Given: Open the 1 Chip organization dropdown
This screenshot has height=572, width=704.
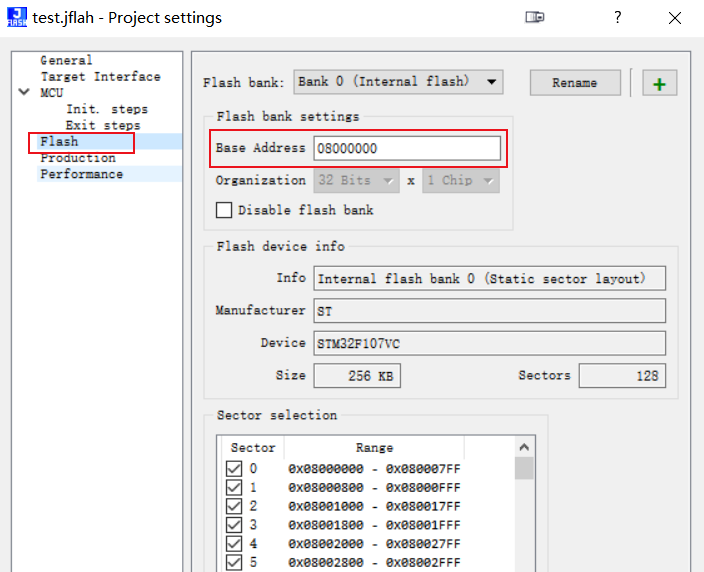Looking at the screenshot, I should pos(461,180).
